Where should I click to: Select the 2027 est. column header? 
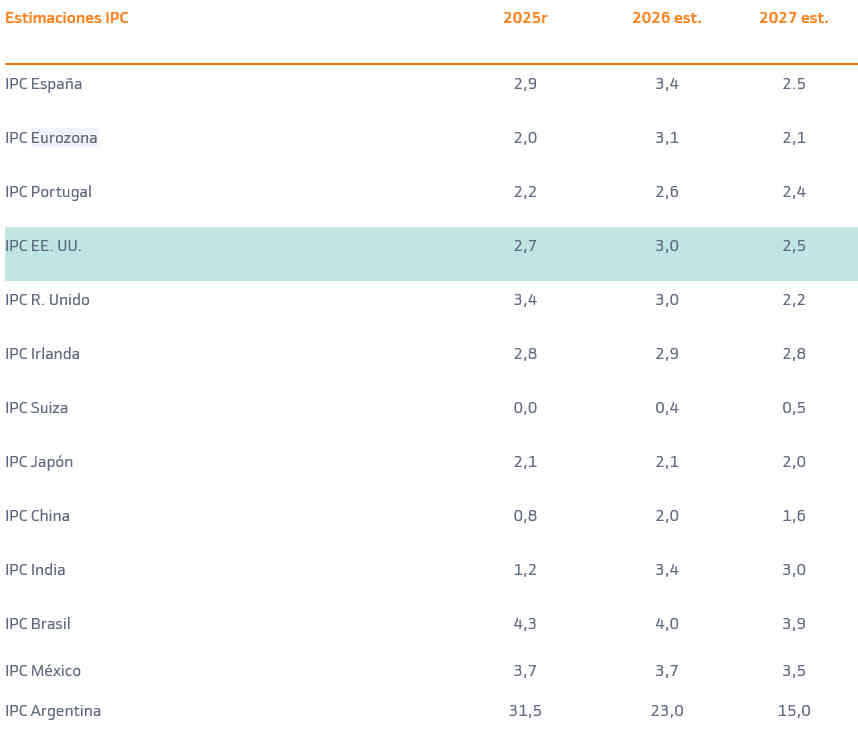click(x=793, y=18)
